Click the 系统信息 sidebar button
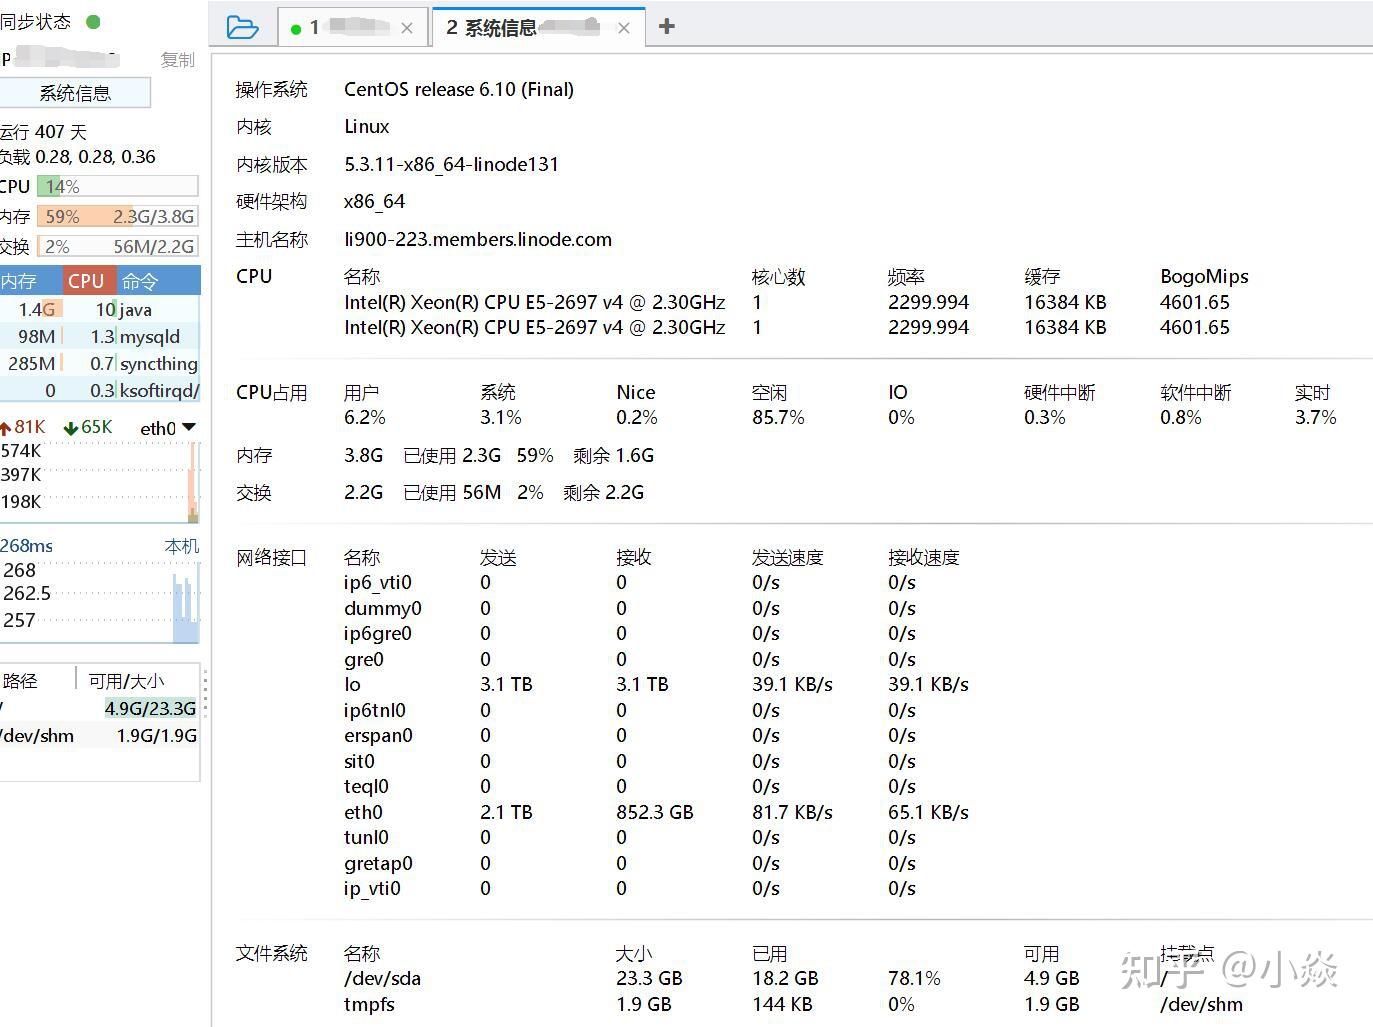 pyautogui.click(x=75, y=92)
